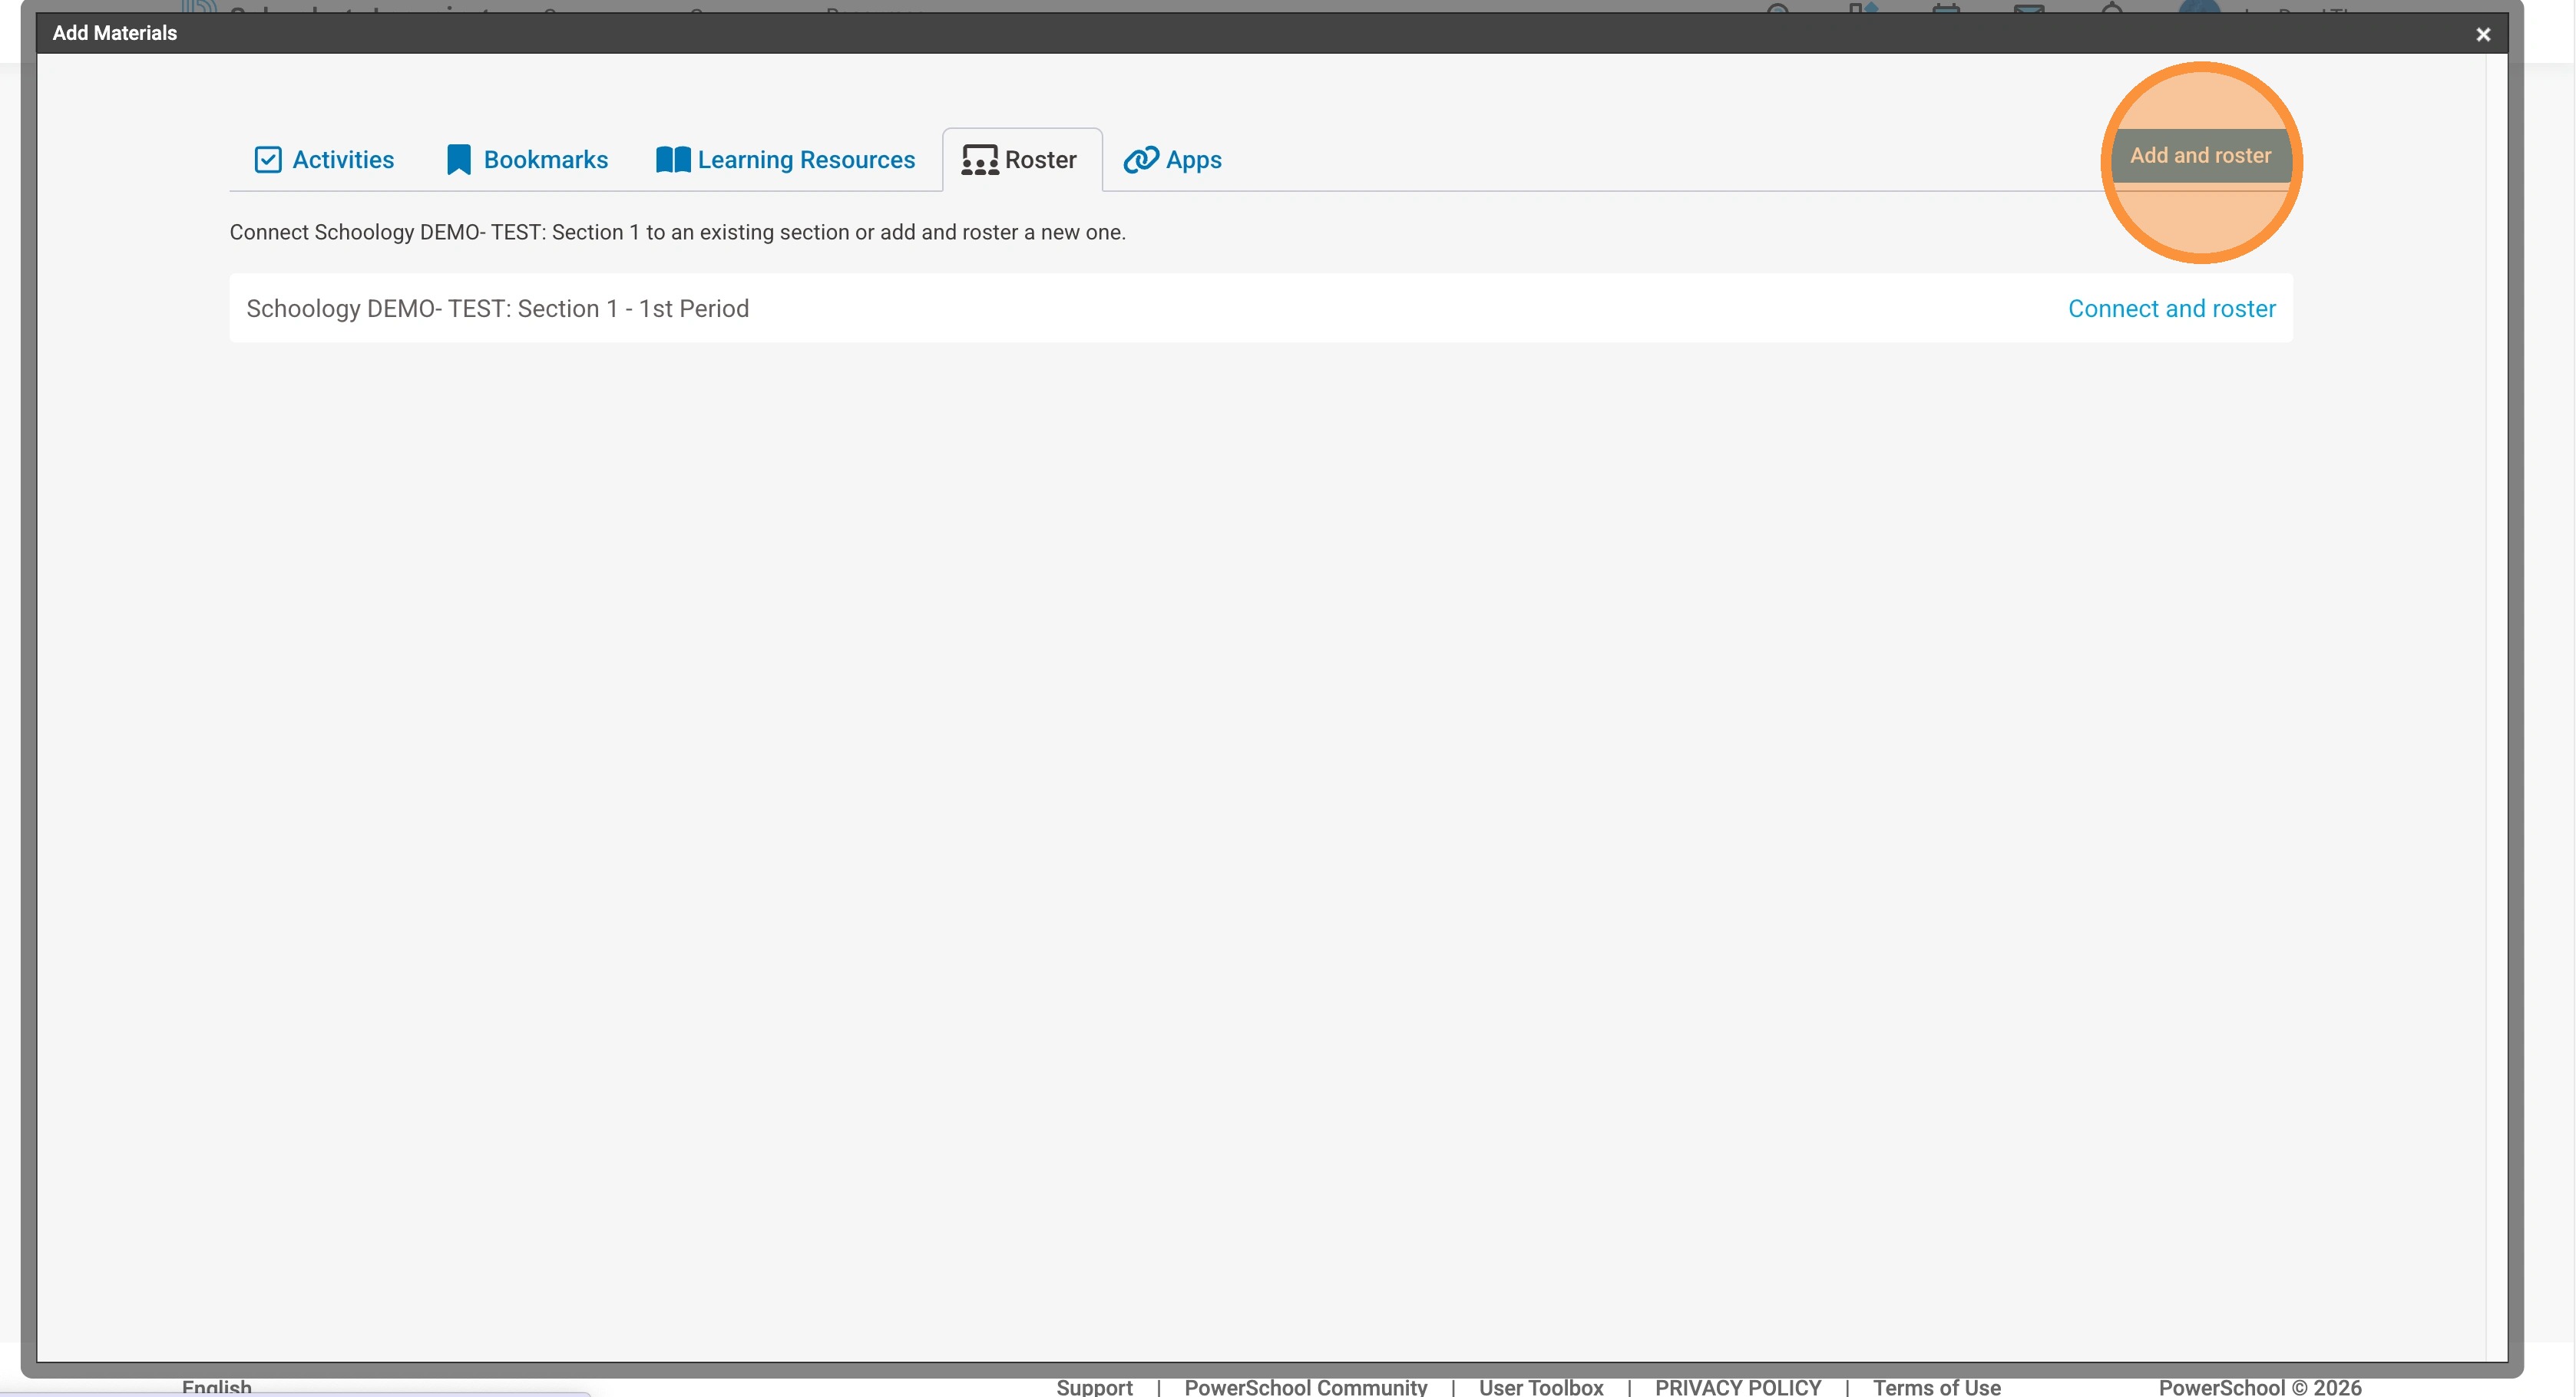2576x1397 pixels.
Task: Click the Add Materials dialog title
Action: click(x=114, y=33)
